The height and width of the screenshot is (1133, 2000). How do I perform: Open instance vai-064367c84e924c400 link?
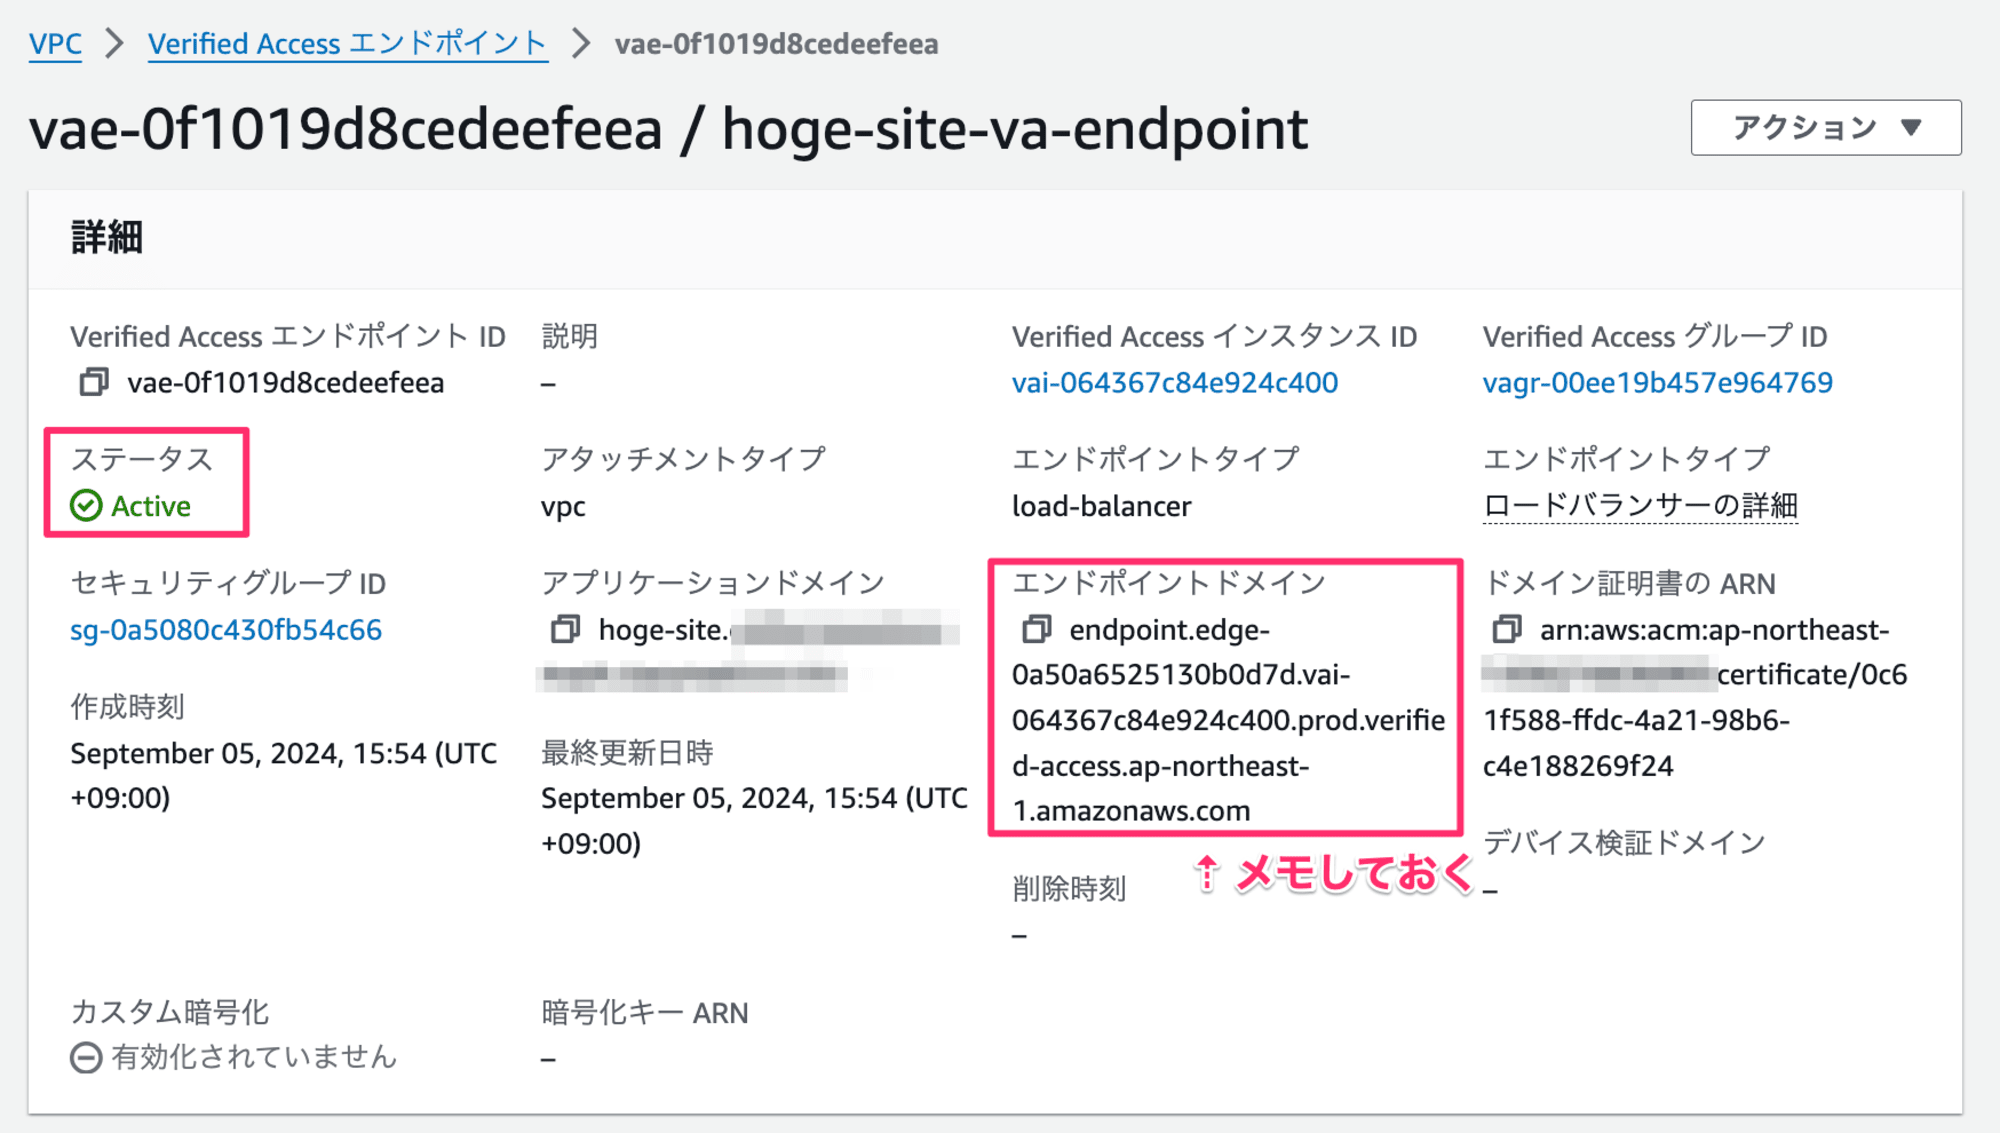click(x=1175, y=382)
